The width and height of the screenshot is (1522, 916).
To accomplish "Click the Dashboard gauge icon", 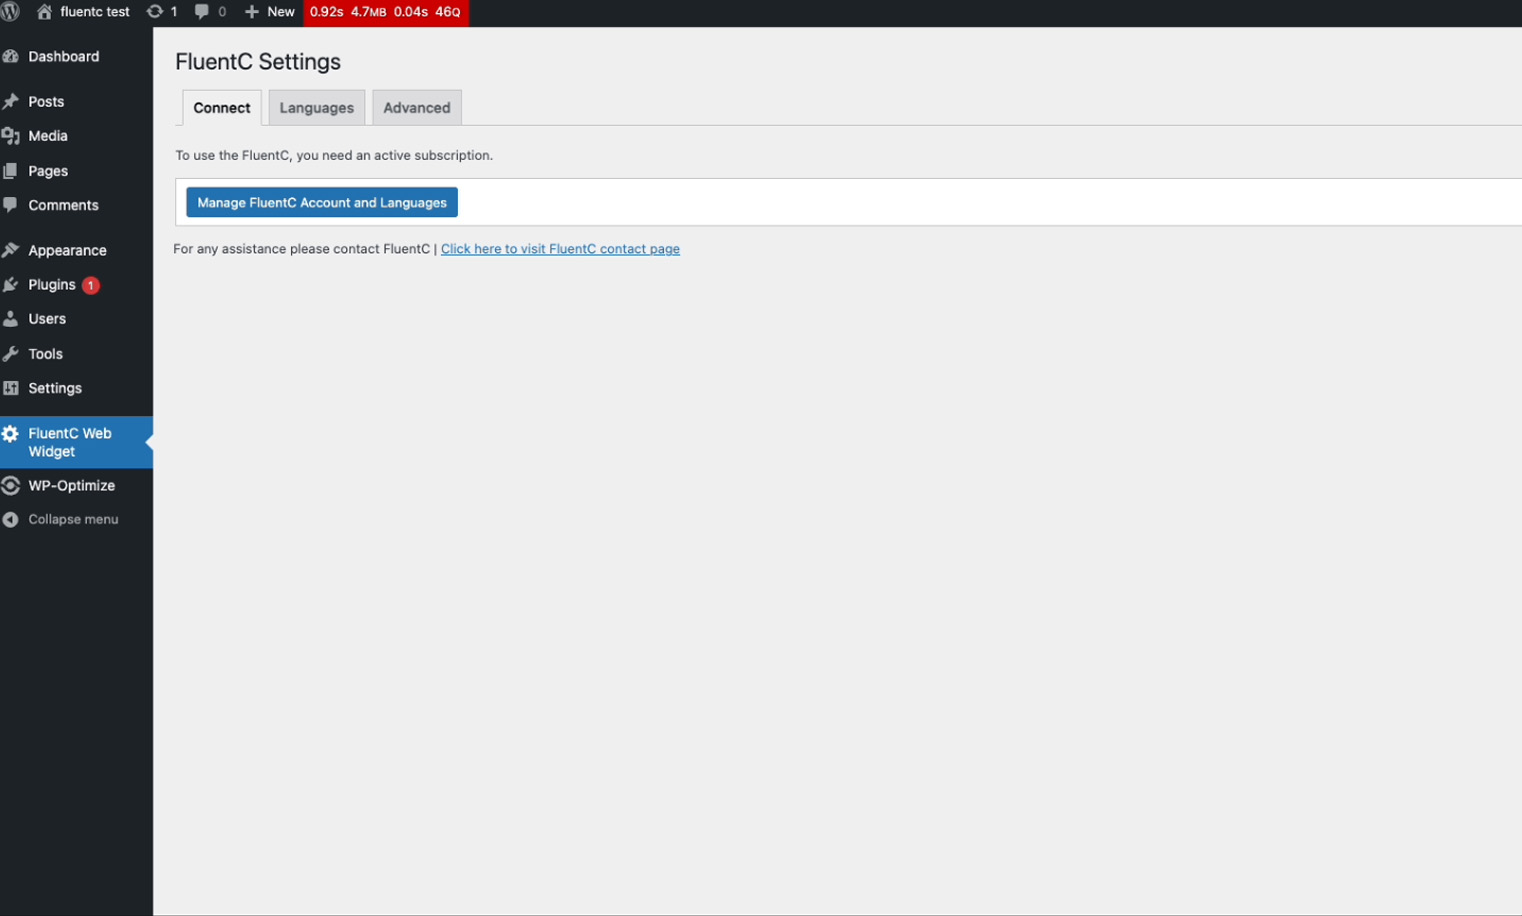I will 11,57.
